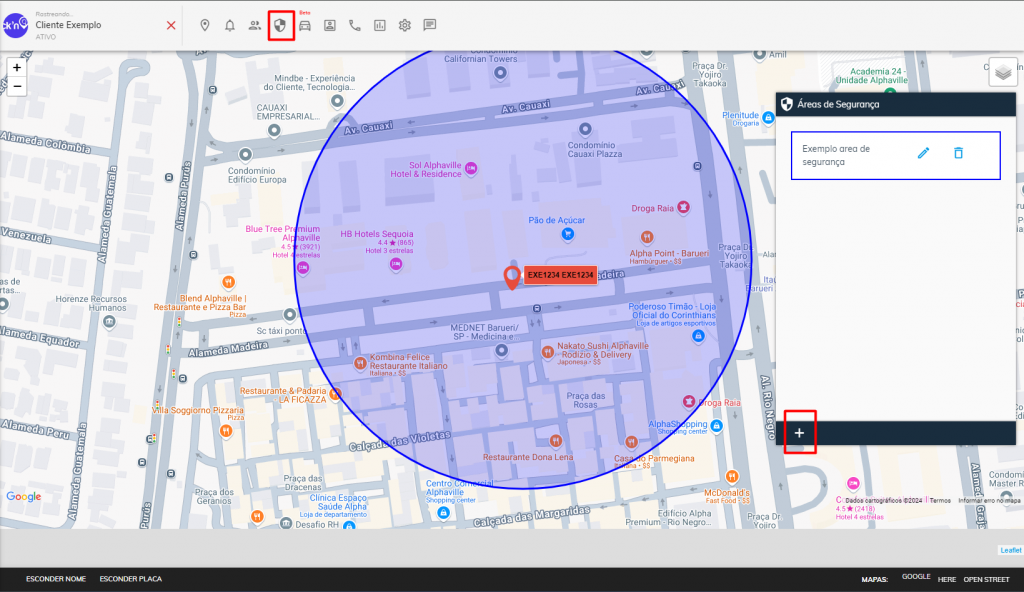Click the Restaurante Dona Lena marker
Screen dimensions: 1024x592
(x=556, y=440)
